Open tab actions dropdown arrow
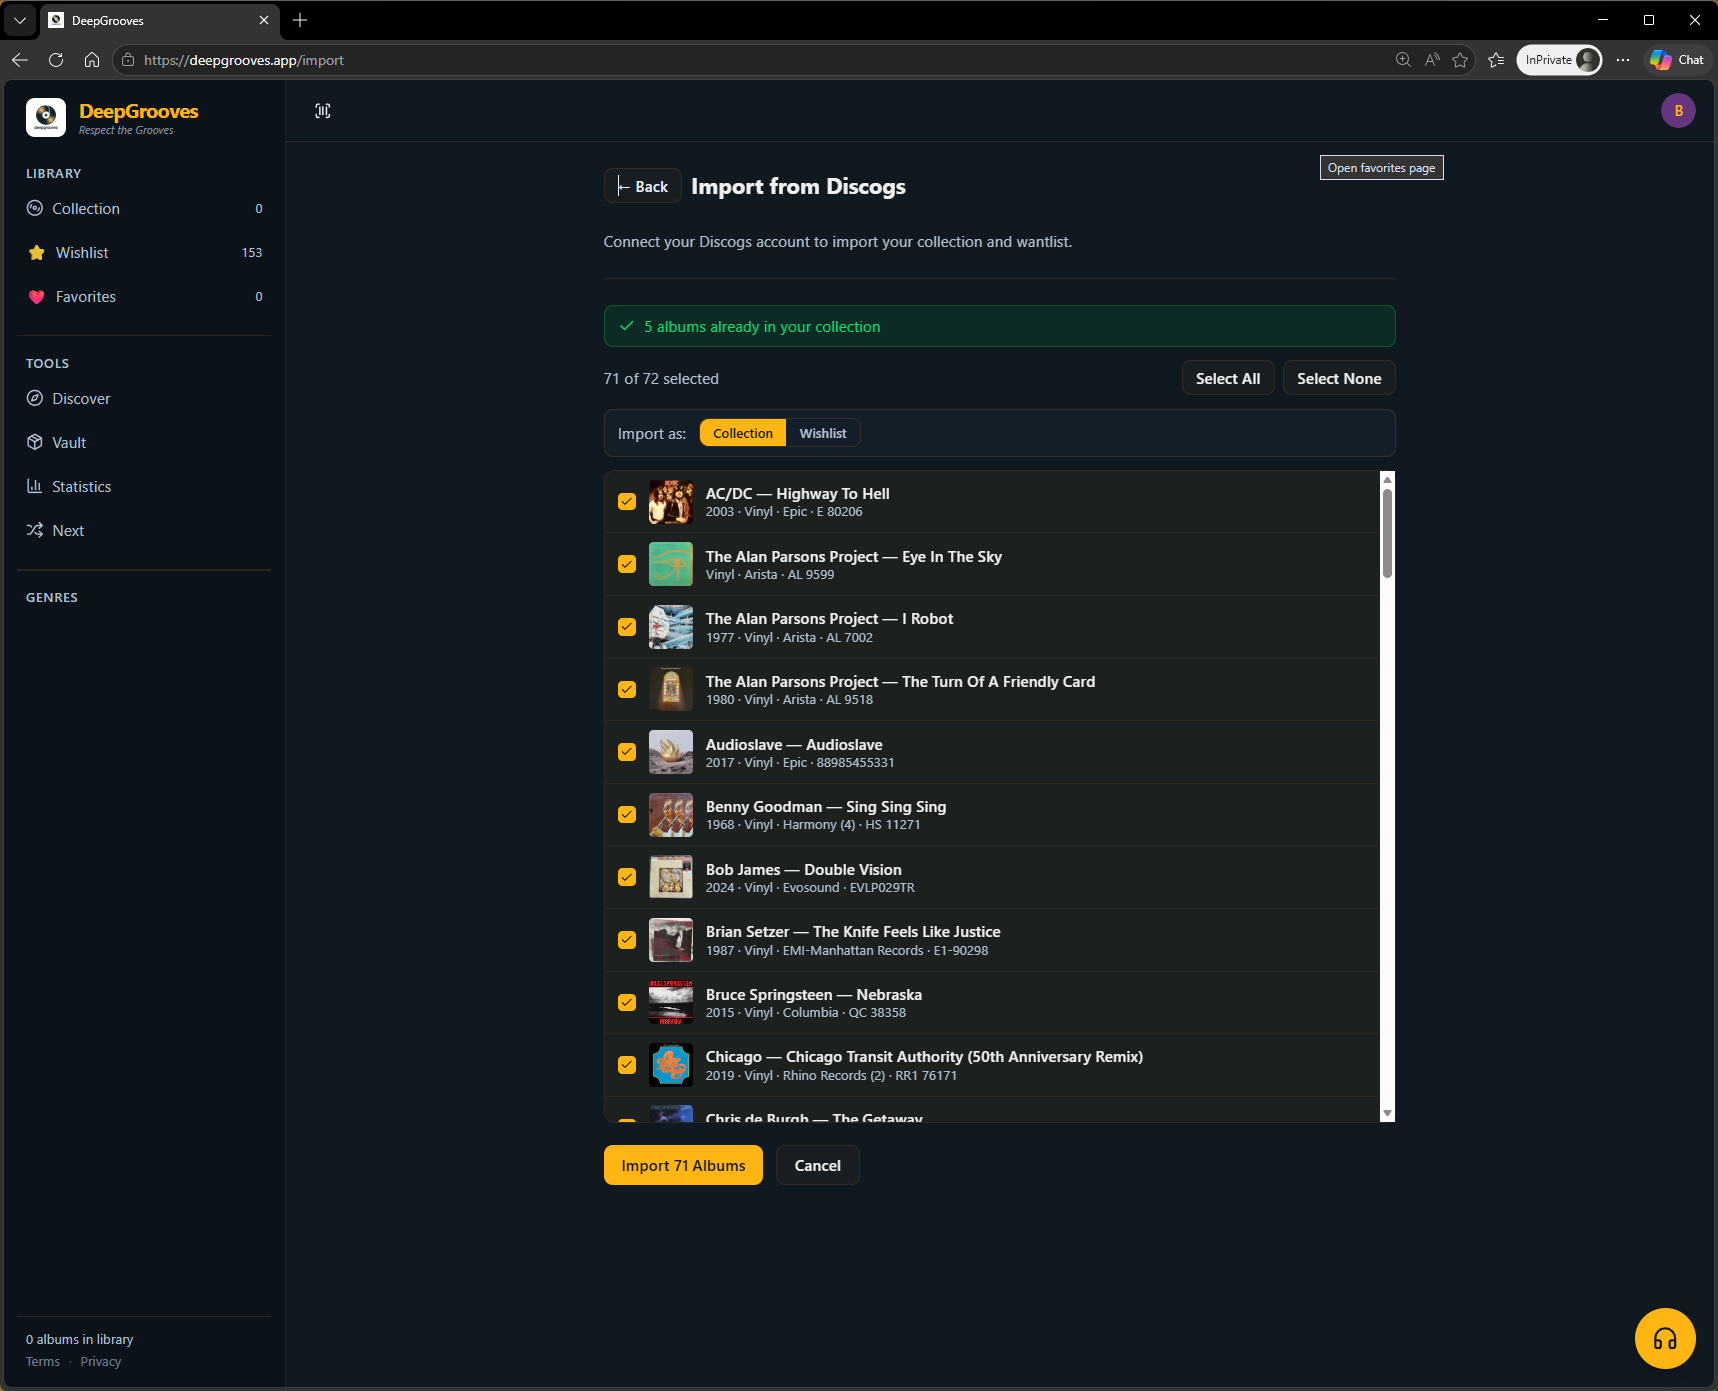Screen dimensions: 1718x1391 pyautogui.click(x=20, y=20)
